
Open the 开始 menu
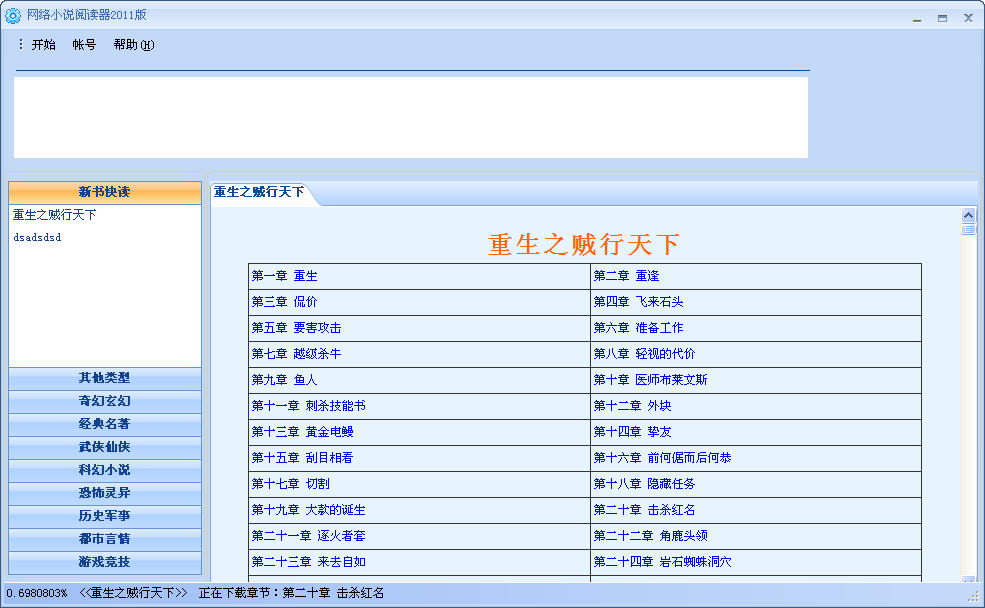point(43,45)
